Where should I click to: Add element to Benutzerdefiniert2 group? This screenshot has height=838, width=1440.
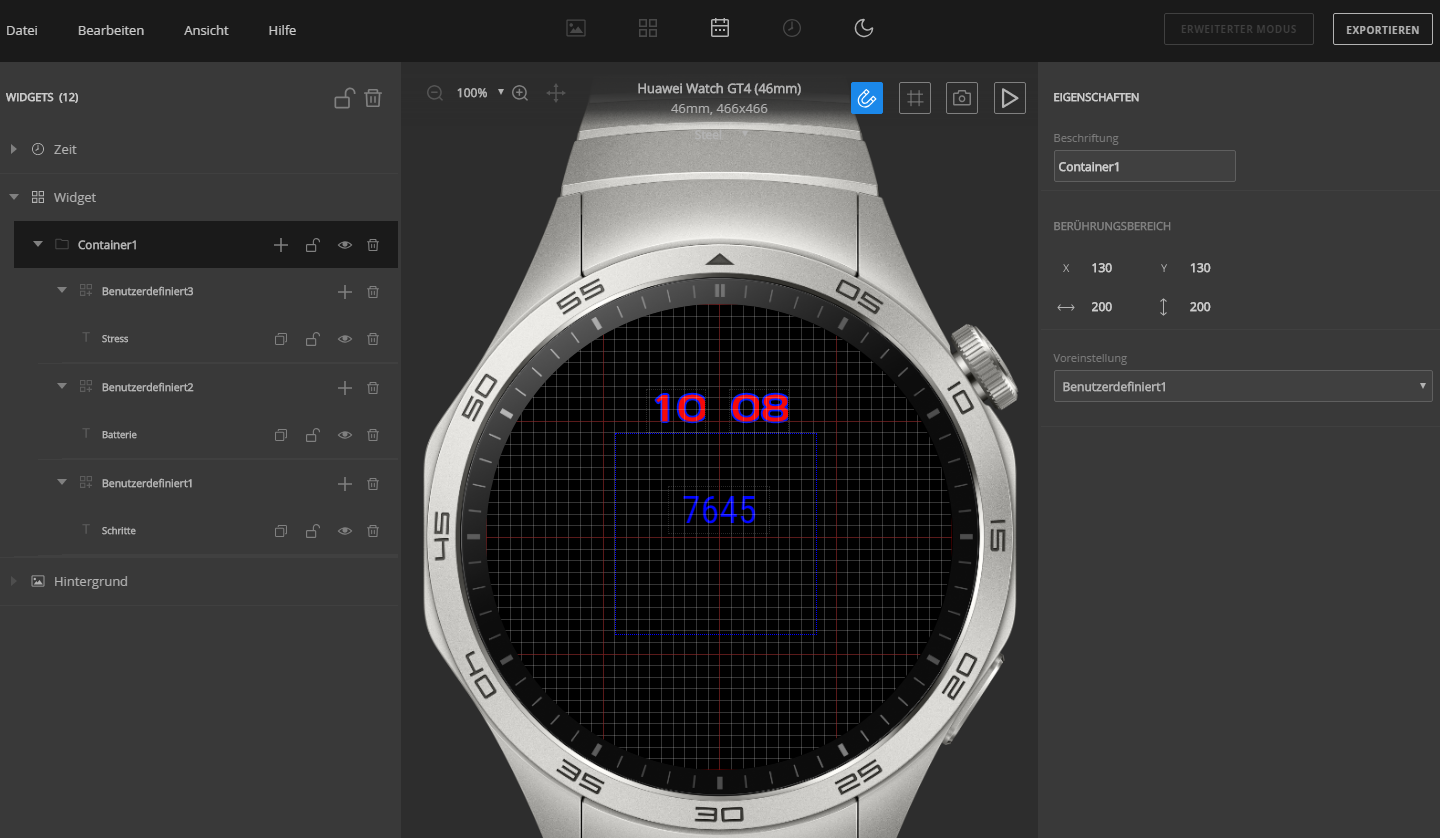[x=345, y=387]
